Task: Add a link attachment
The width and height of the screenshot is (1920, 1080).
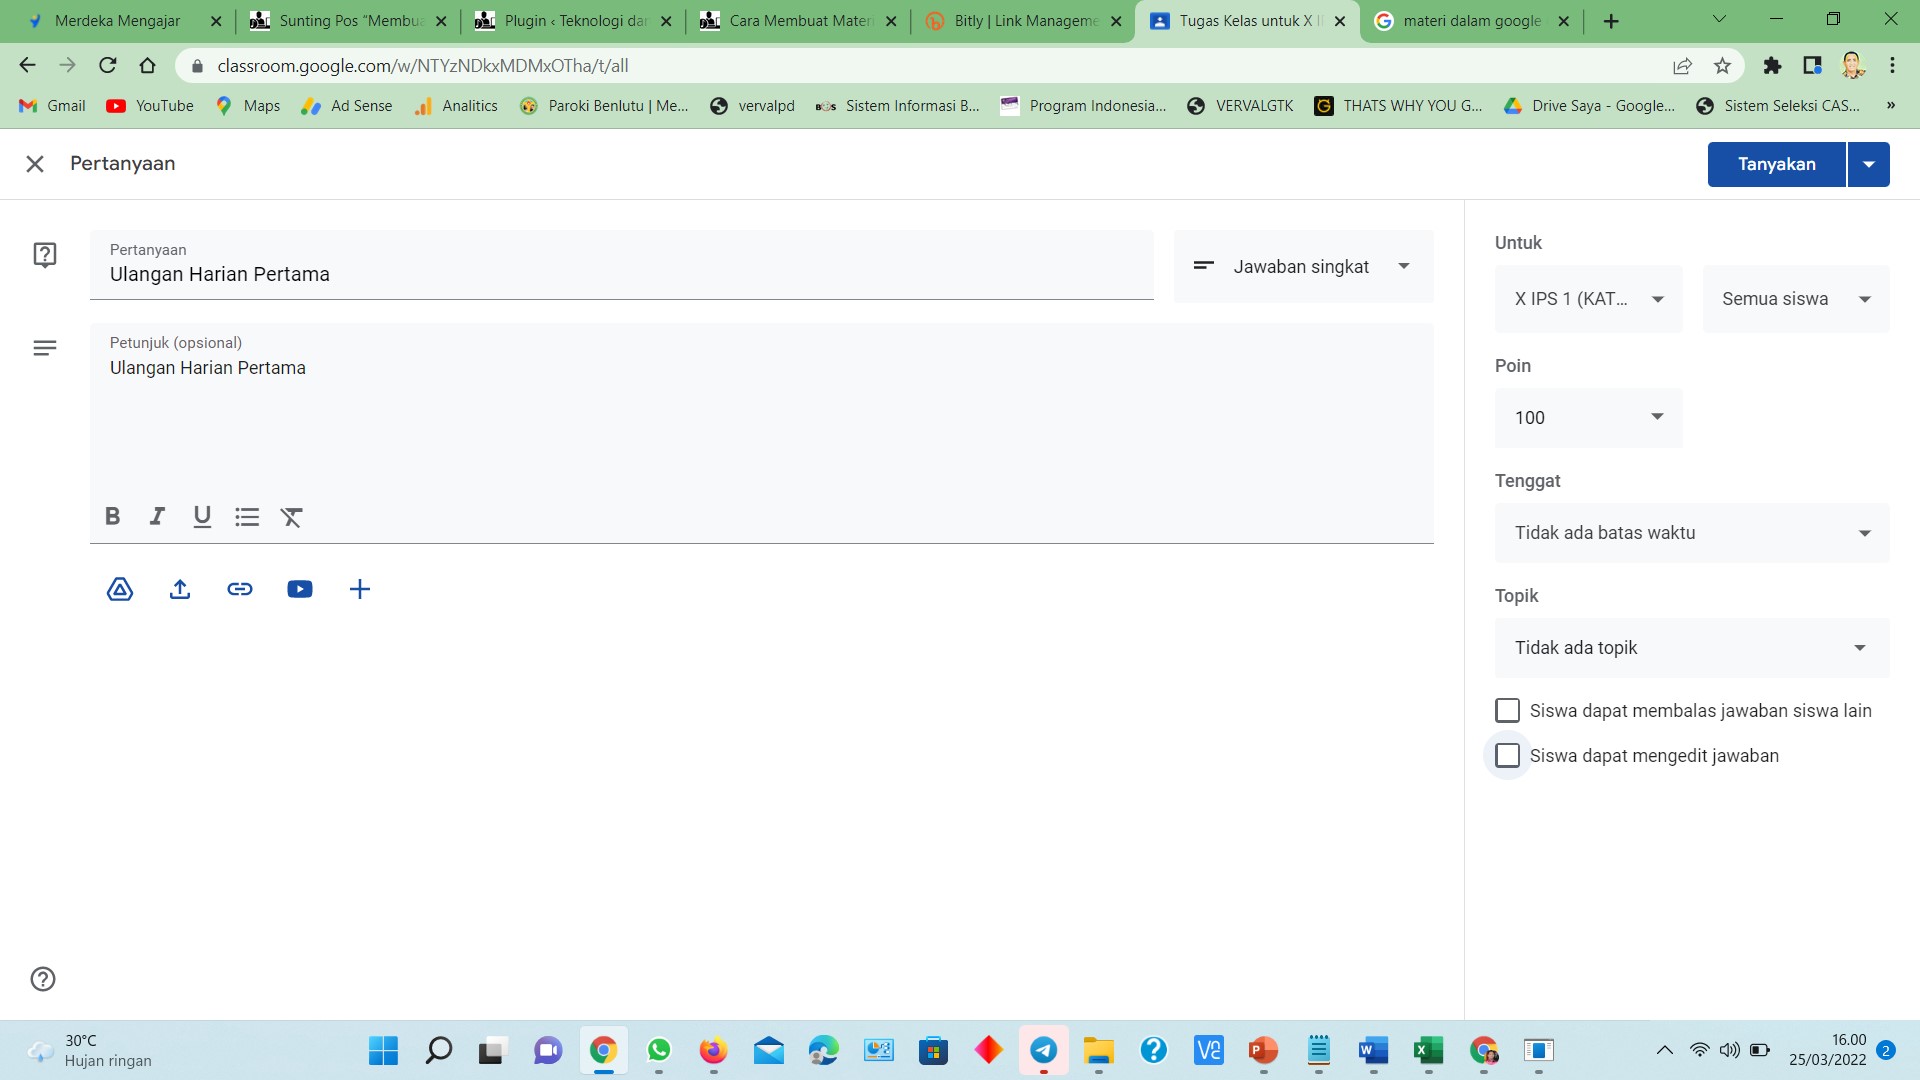Action: 240,589
